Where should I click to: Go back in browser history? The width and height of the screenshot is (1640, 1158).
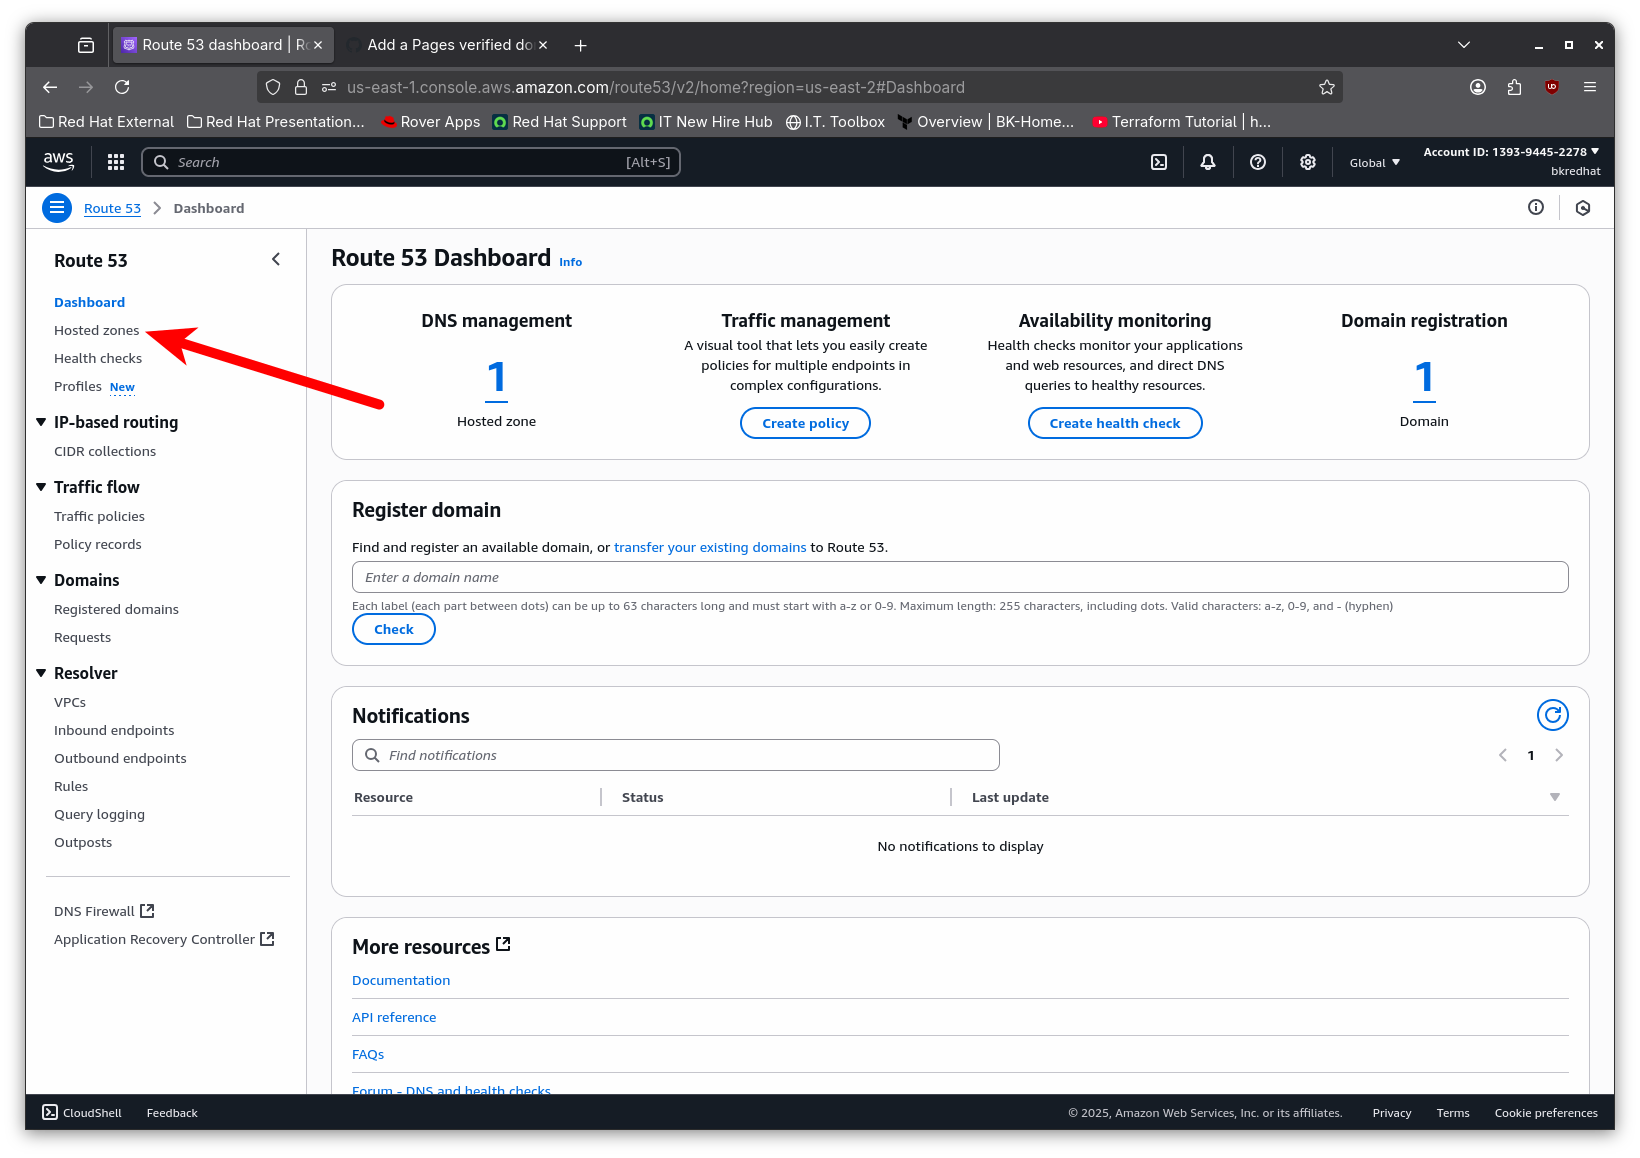[x=50, y=87]
